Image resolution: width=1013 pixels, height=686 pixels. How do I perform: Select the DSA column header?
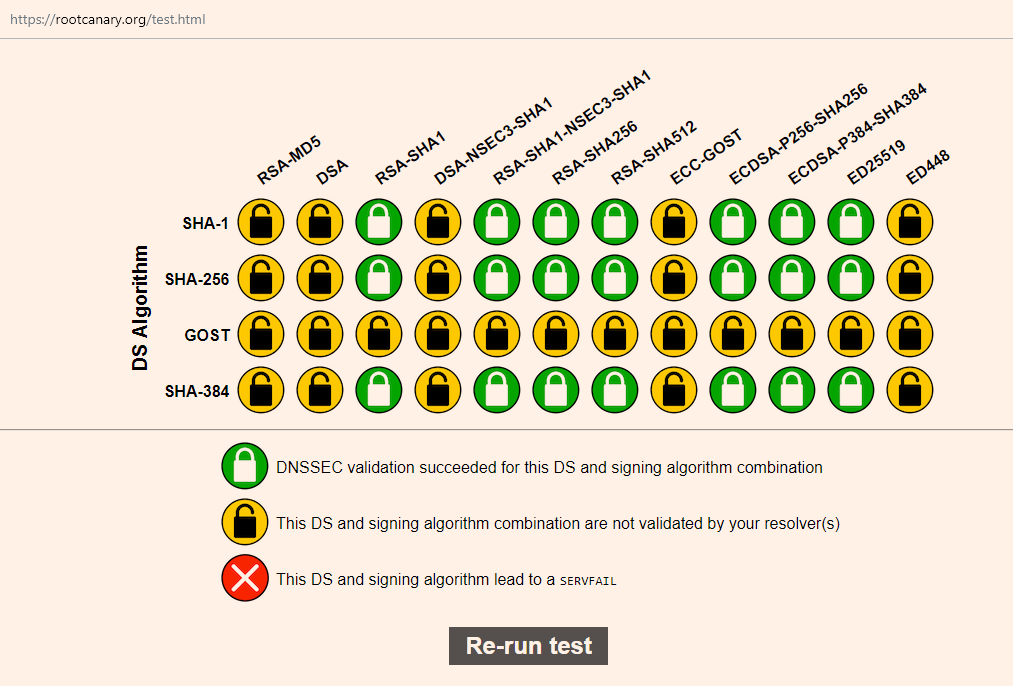tap(332, 172)
